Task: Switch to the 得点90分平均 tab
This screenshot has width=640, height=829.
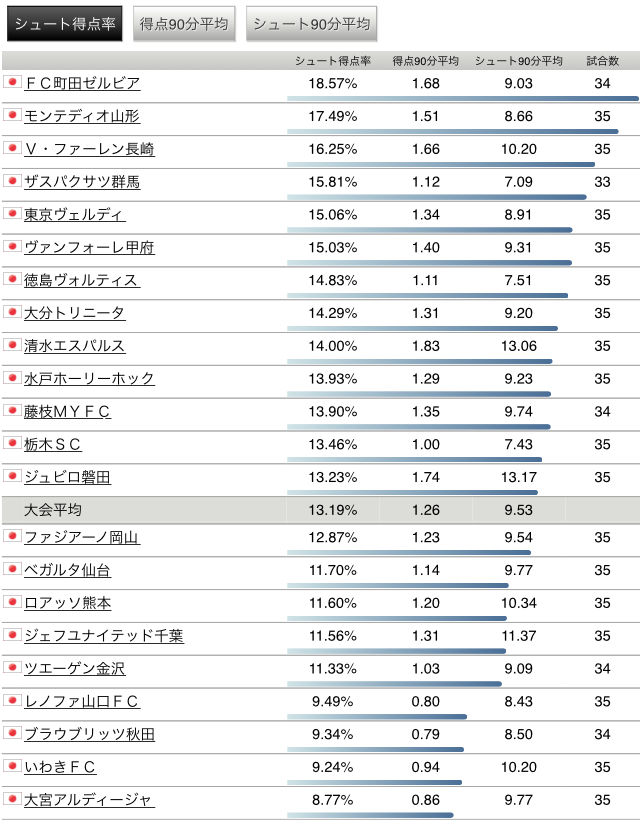Action: 184,24
